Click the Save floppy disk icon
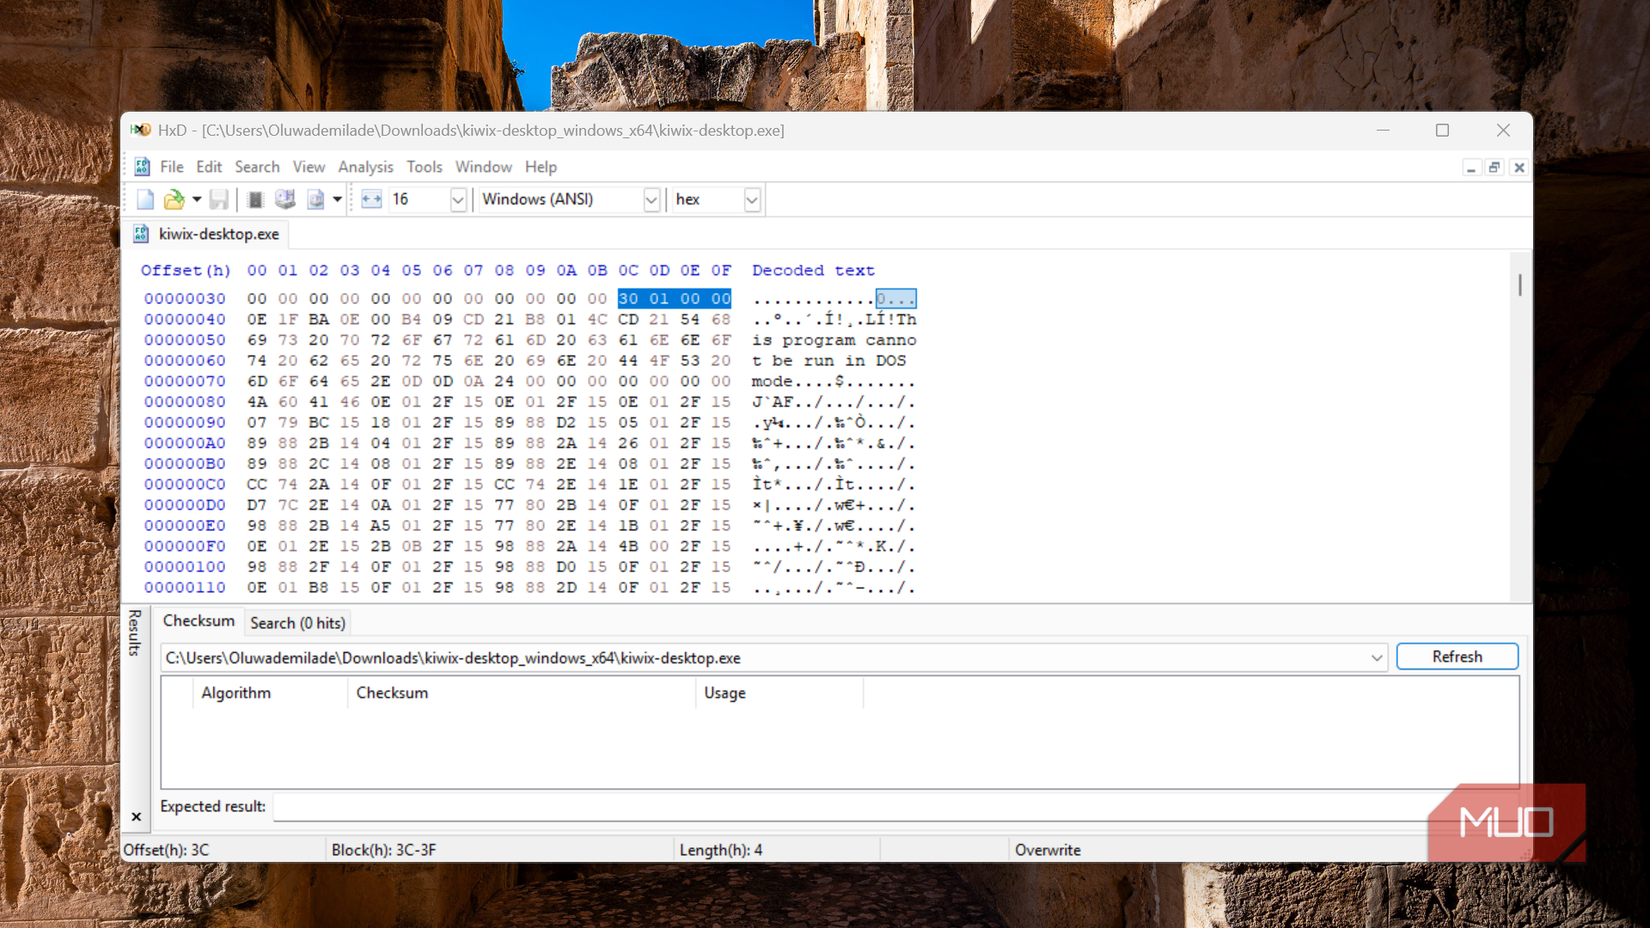1650x928 pixels. click(x=219, y=199)
